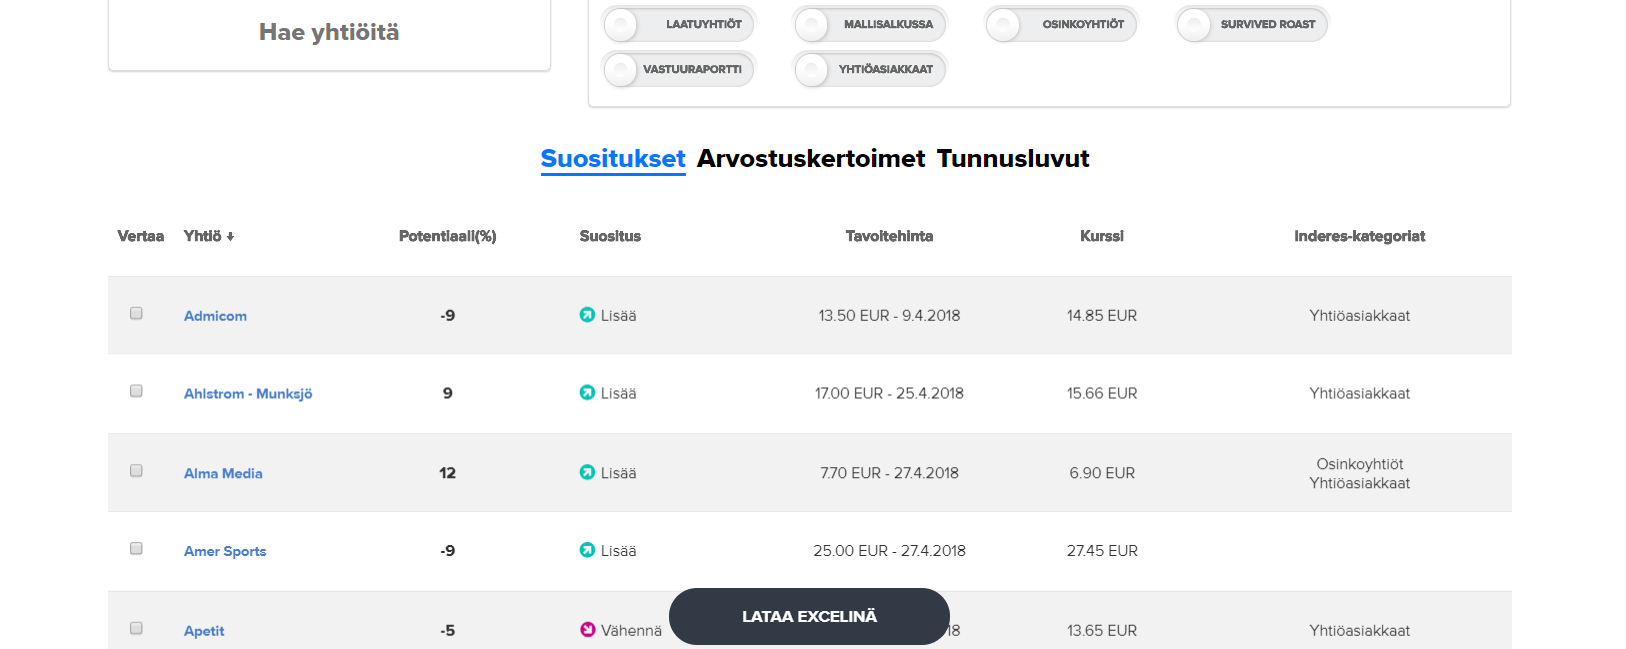Click the Hae yhtiöitä search field
The height and width of the screenshot is (649, 1626).
[329, 33]
